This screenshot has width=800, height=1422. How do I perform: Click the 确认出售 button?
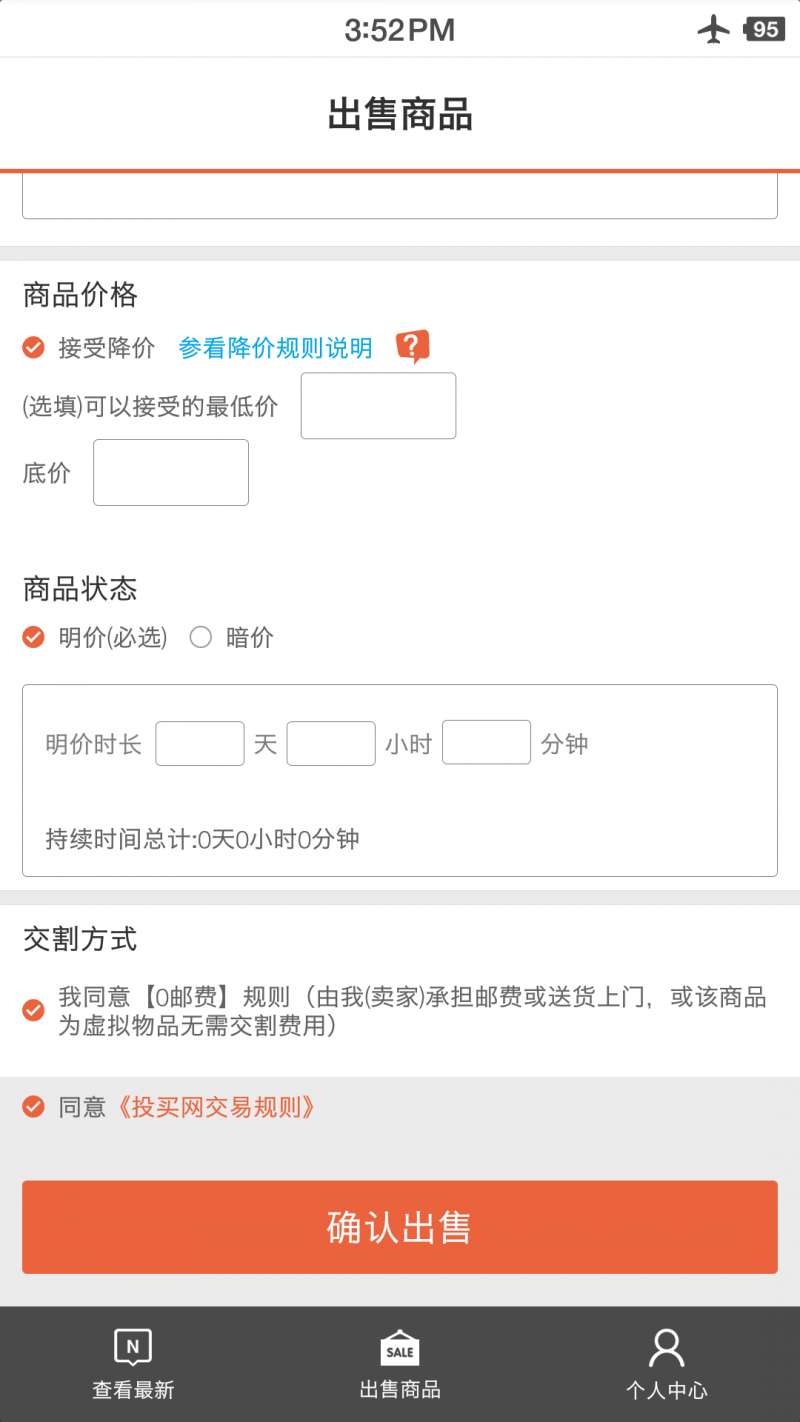tap(400, 1227)
